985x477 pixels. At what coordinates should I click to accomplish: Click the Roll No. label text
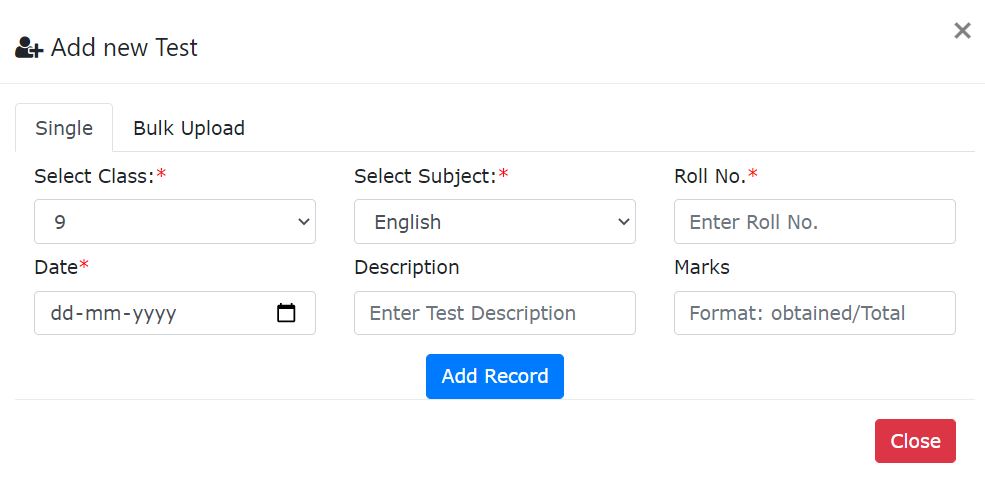[x=710, y=176]
